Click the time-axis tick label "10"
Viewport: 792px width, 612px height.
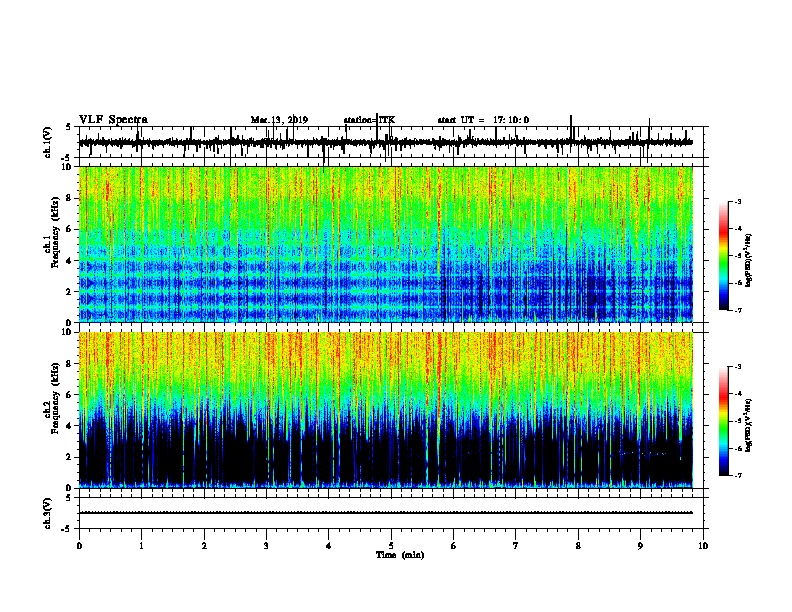703,546
